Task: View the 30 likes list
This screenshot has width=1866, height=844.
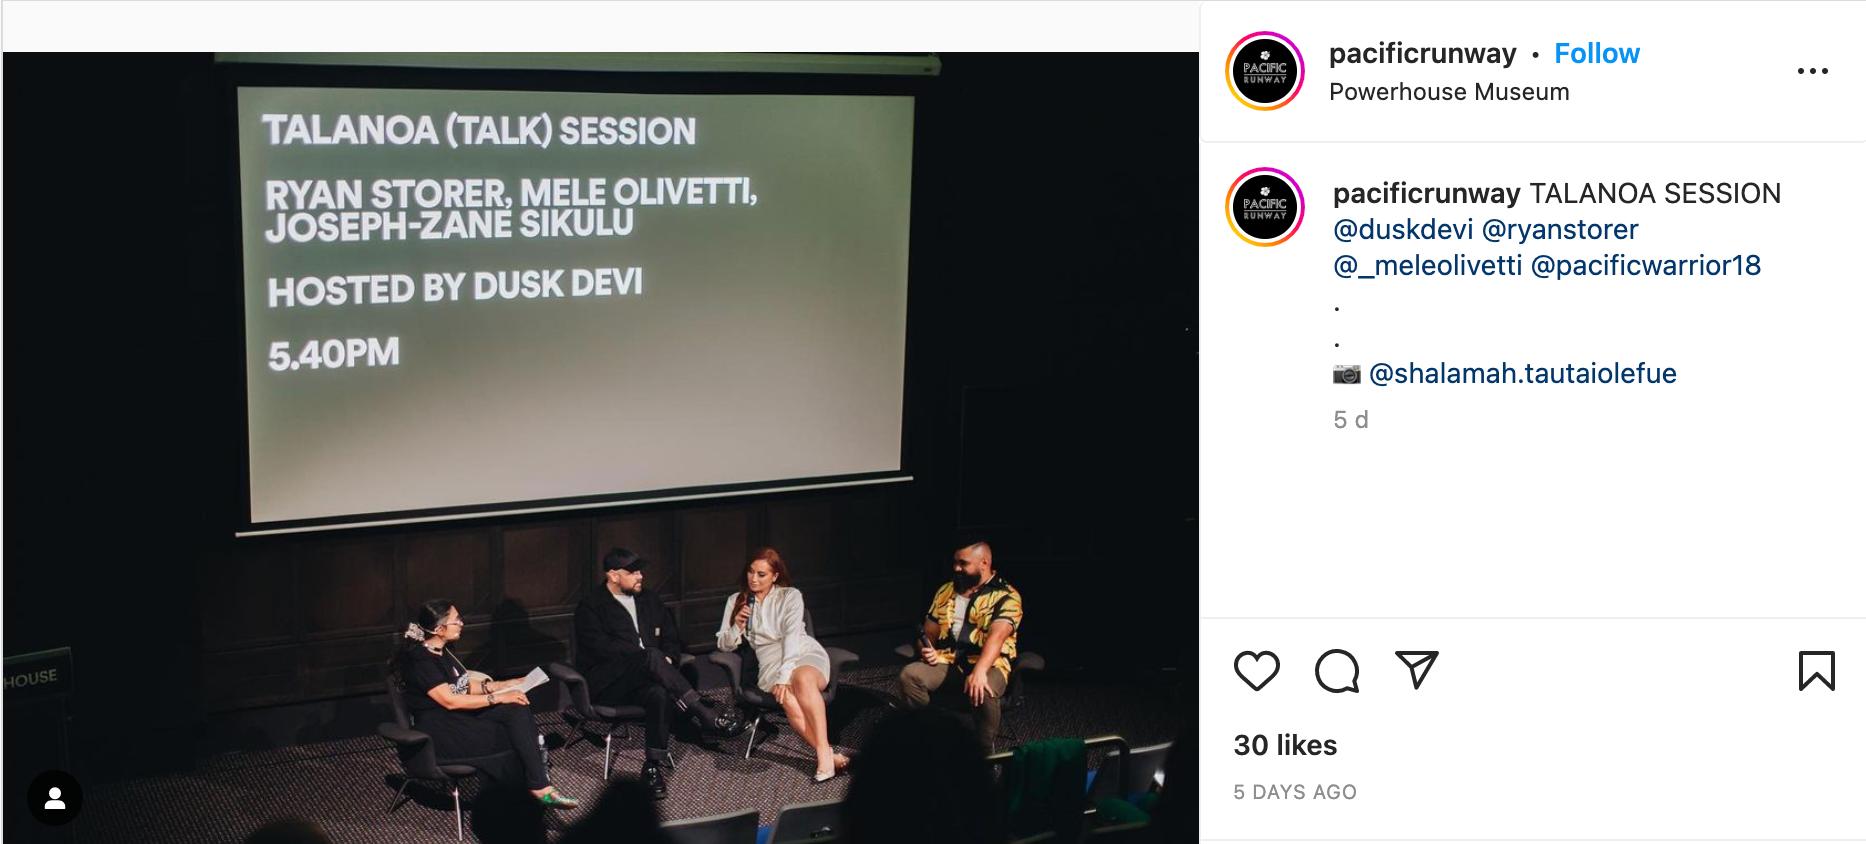Action: click(x=1285, y=745)
